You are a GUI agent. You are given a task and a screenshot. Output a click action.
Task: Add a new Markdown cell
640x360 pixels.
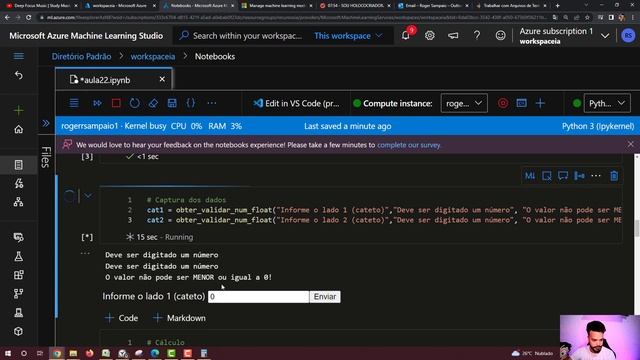coord(179,318)
